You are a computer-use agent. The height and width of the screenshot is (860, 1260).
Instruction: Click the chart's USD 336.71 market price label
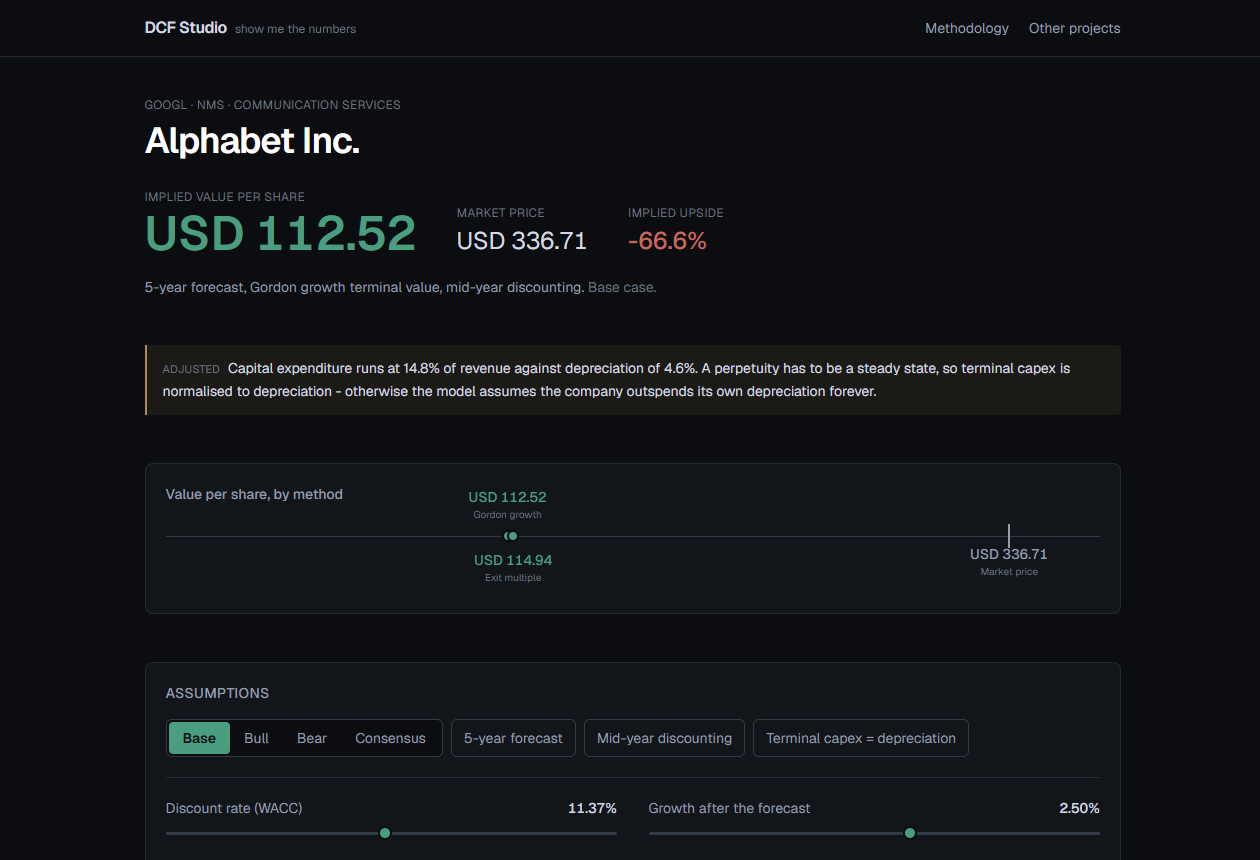tap(1009, 554)
